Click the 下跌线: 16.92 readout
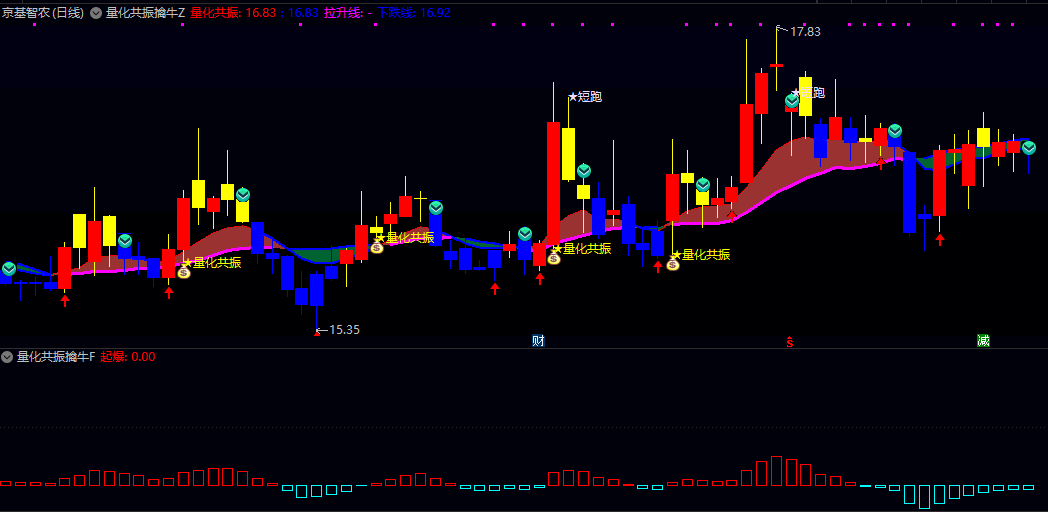 pos(414,13)
